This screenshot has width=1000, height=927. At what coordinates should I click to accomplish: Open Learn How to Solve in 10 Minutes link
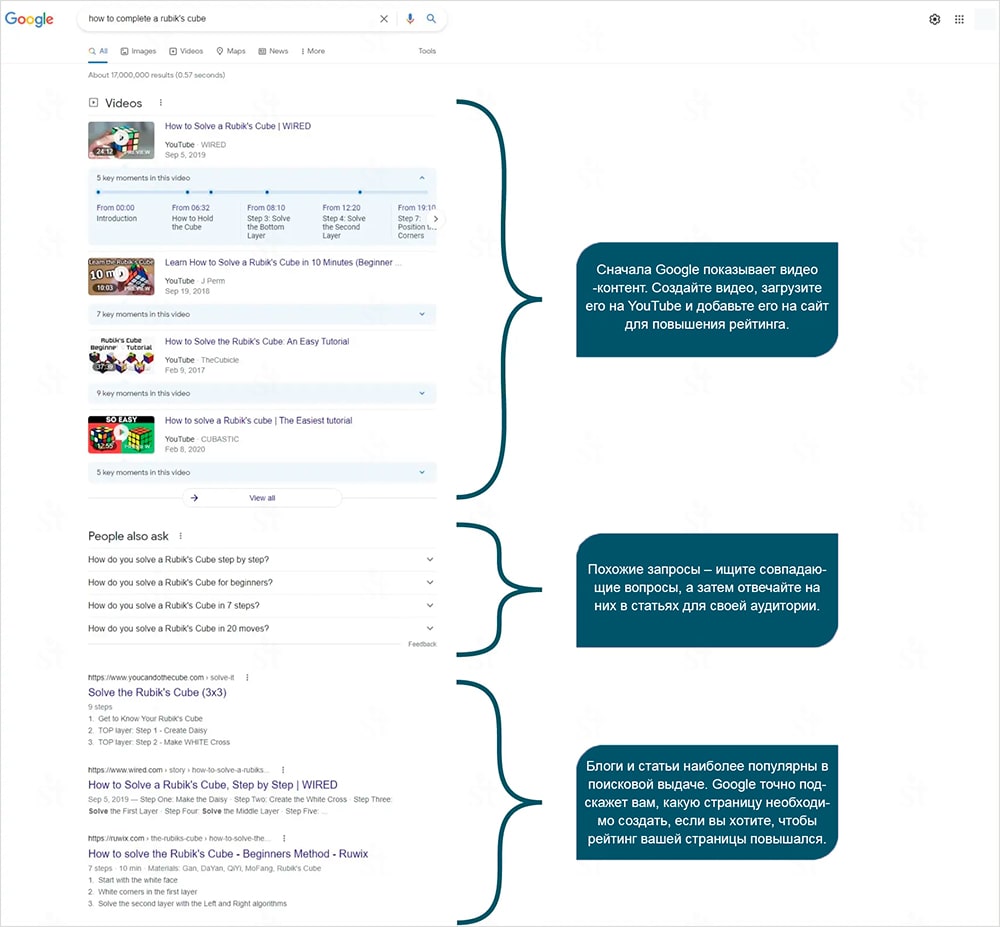283,263
